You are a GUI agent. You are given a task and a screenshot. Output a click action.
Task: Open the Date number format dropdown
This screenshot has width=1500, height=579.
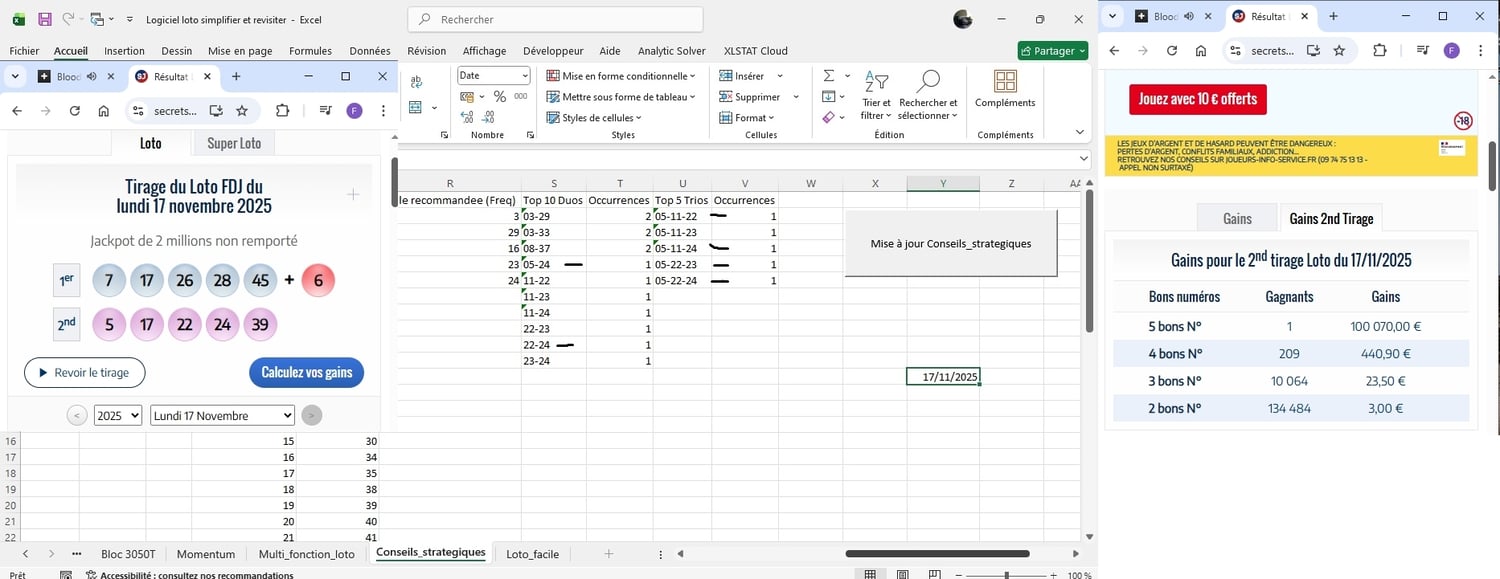pyautogui.click(x=525, y=76)
